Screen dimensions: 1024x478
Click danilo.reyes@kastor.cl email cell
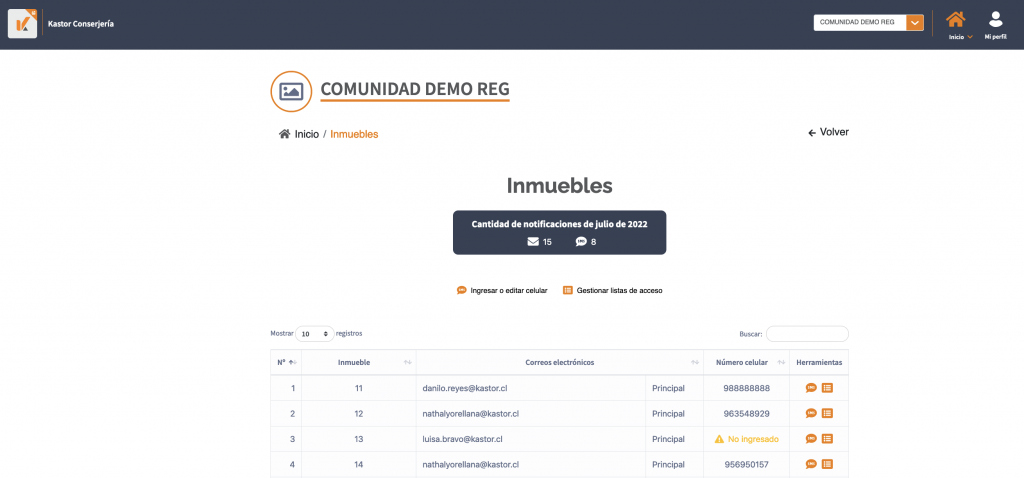[x=465, y=388]
